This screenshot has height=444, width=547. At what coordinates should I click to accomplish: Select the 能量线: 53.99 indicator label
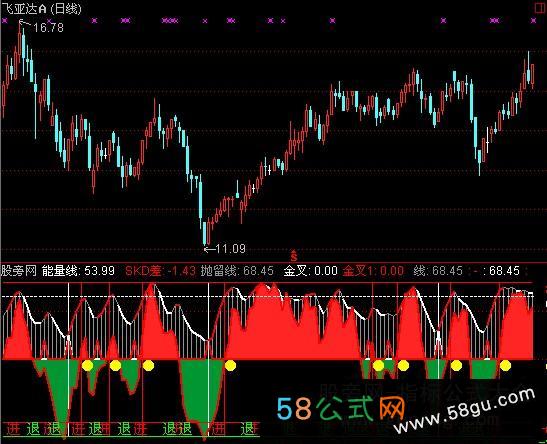pyautogui.click(x=78, y=271)
